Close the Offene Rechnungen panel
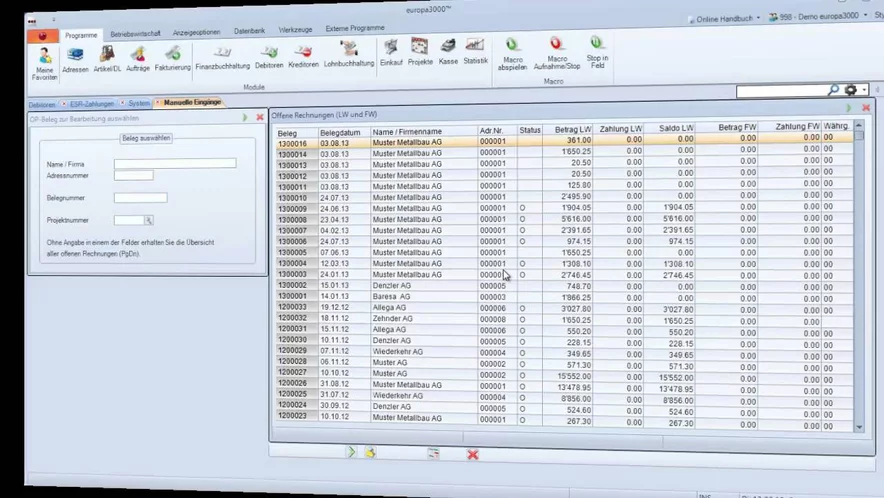This screenshot has width=884, height=498. pos(866,107)
